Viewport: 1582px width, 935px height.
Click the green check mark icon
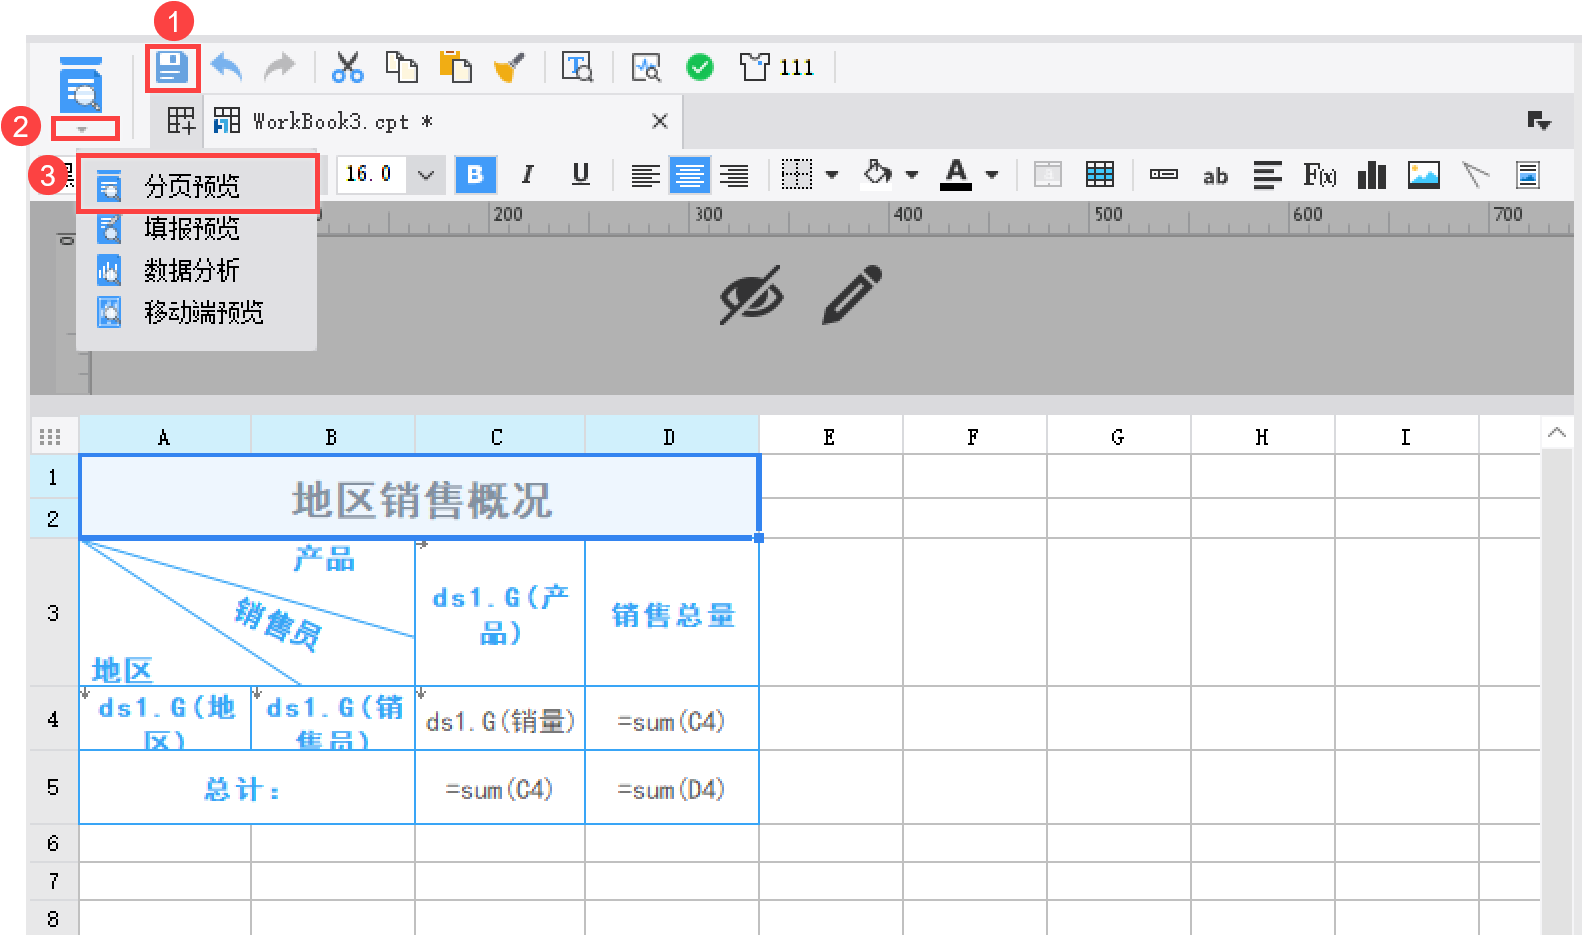700,67
